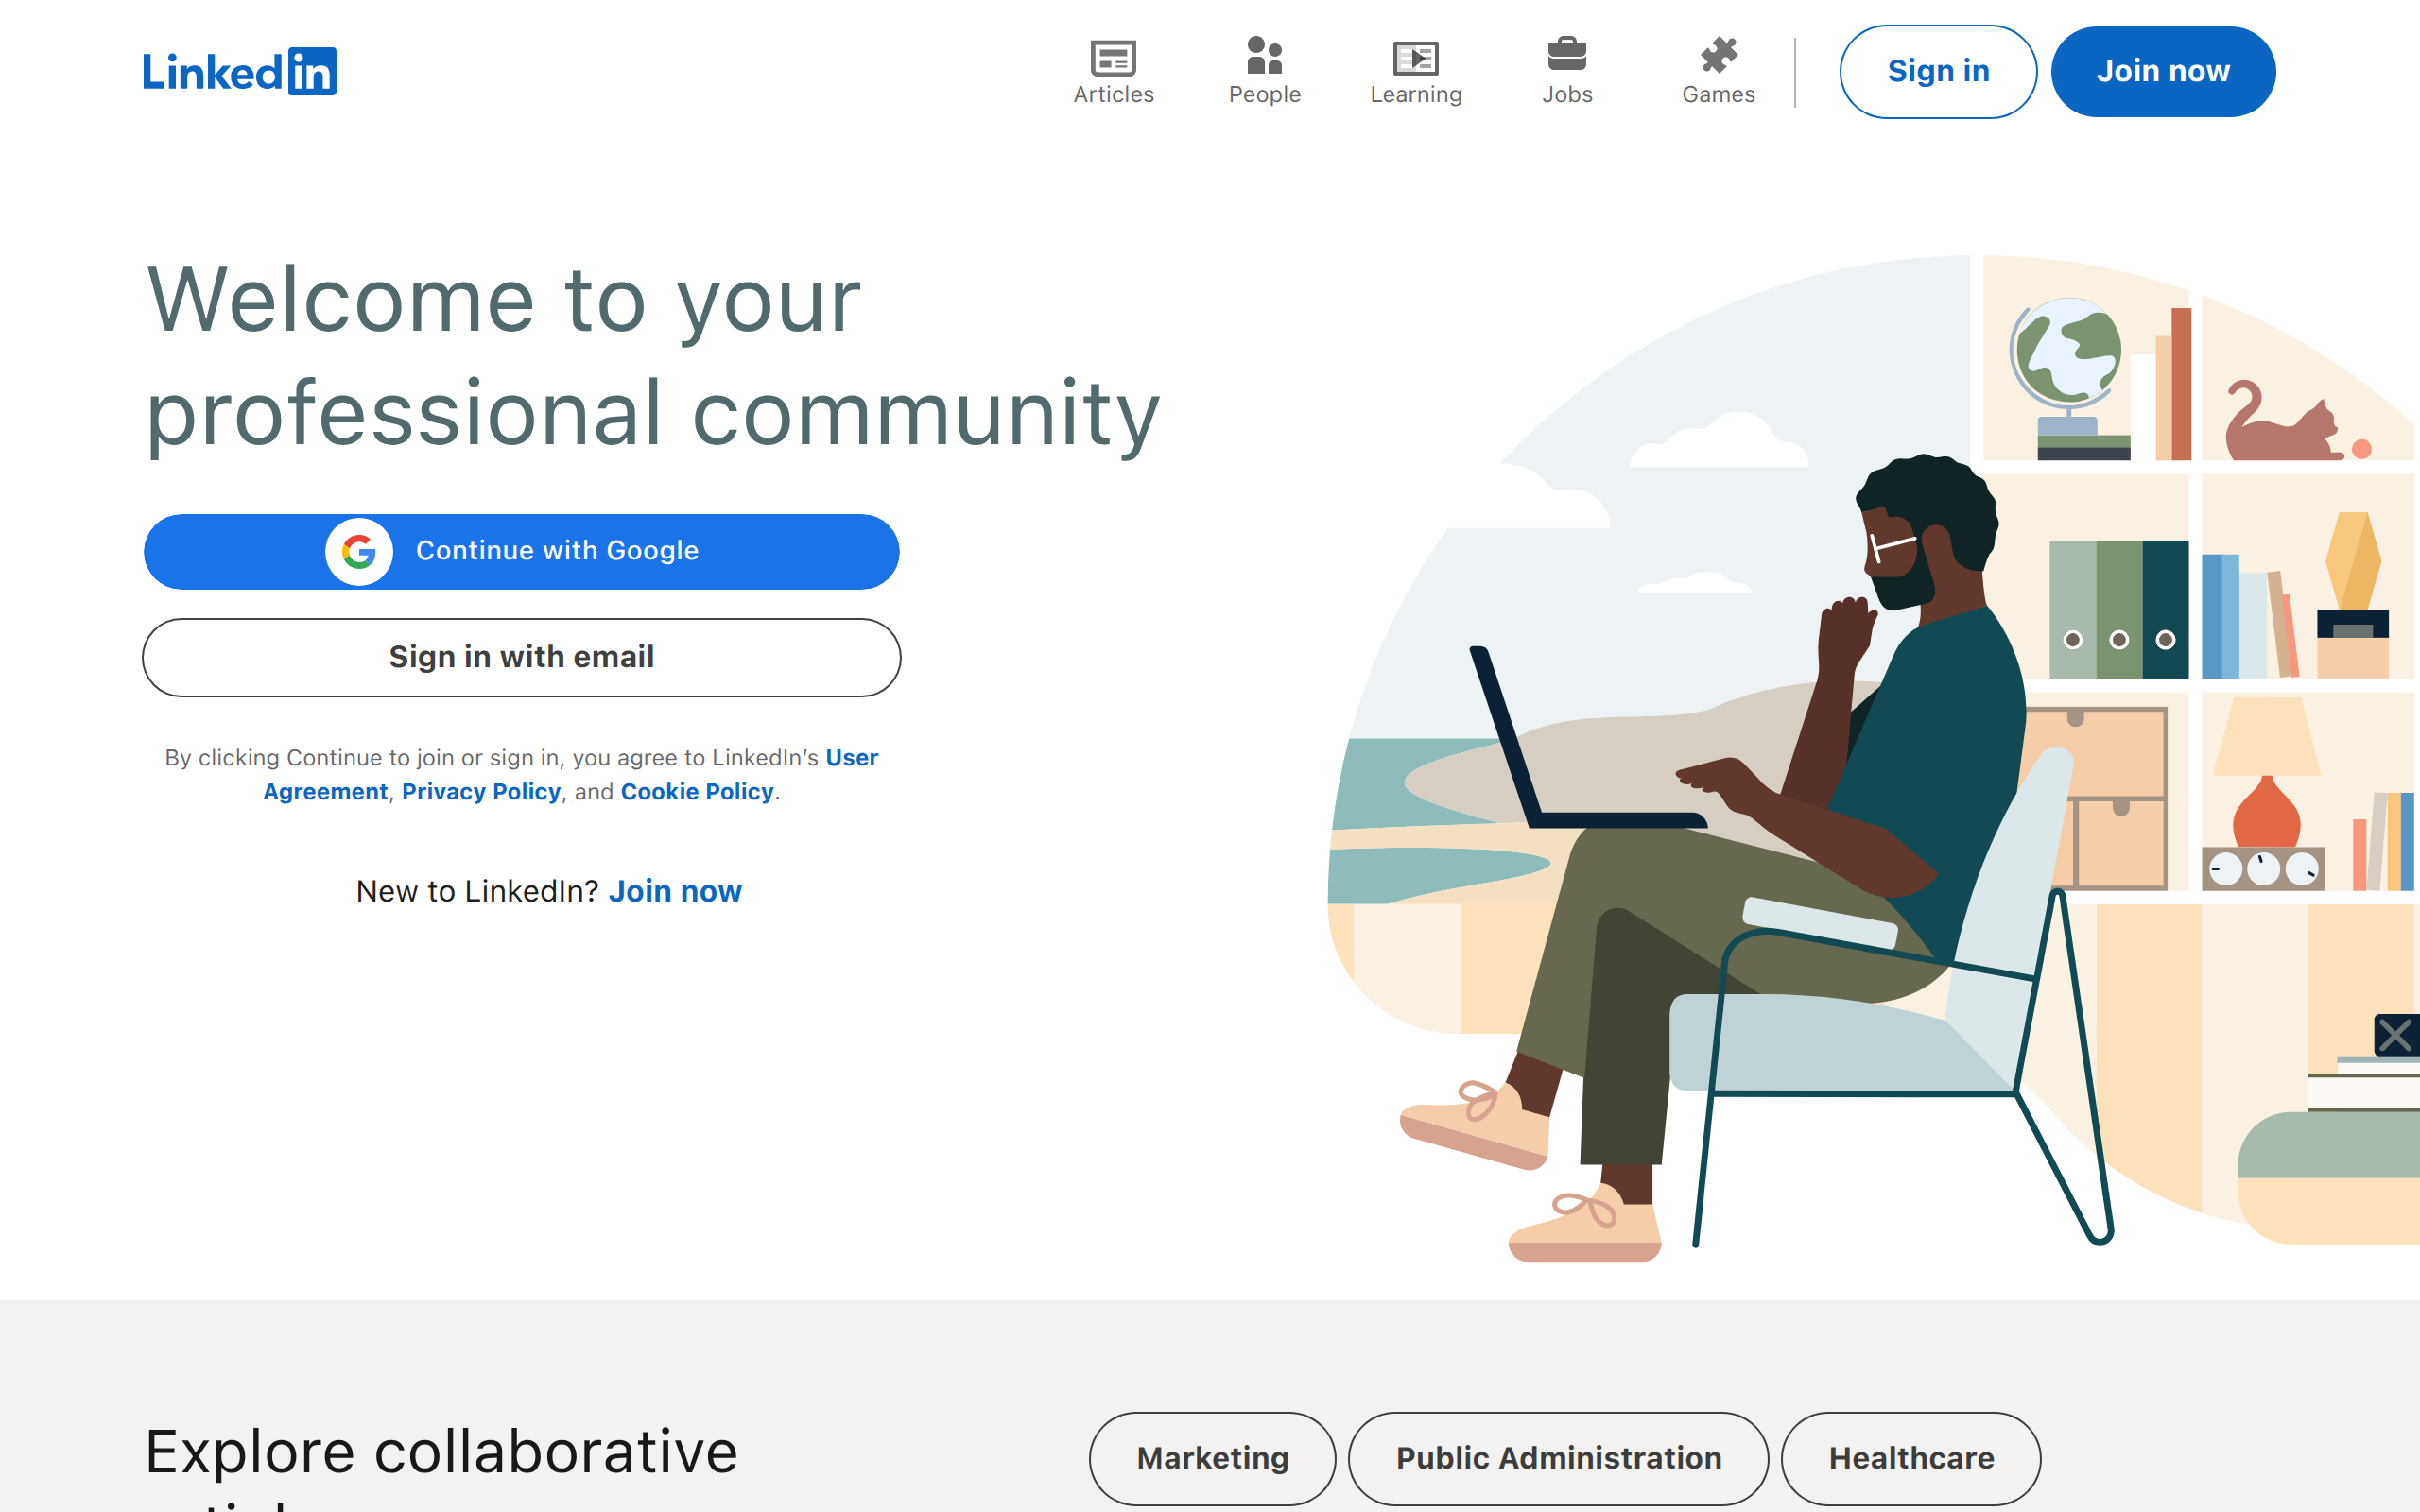This screenshot has width=2420, height=1512.
Task: Select the Marketing topic pill
Action: (1212, 1458)
